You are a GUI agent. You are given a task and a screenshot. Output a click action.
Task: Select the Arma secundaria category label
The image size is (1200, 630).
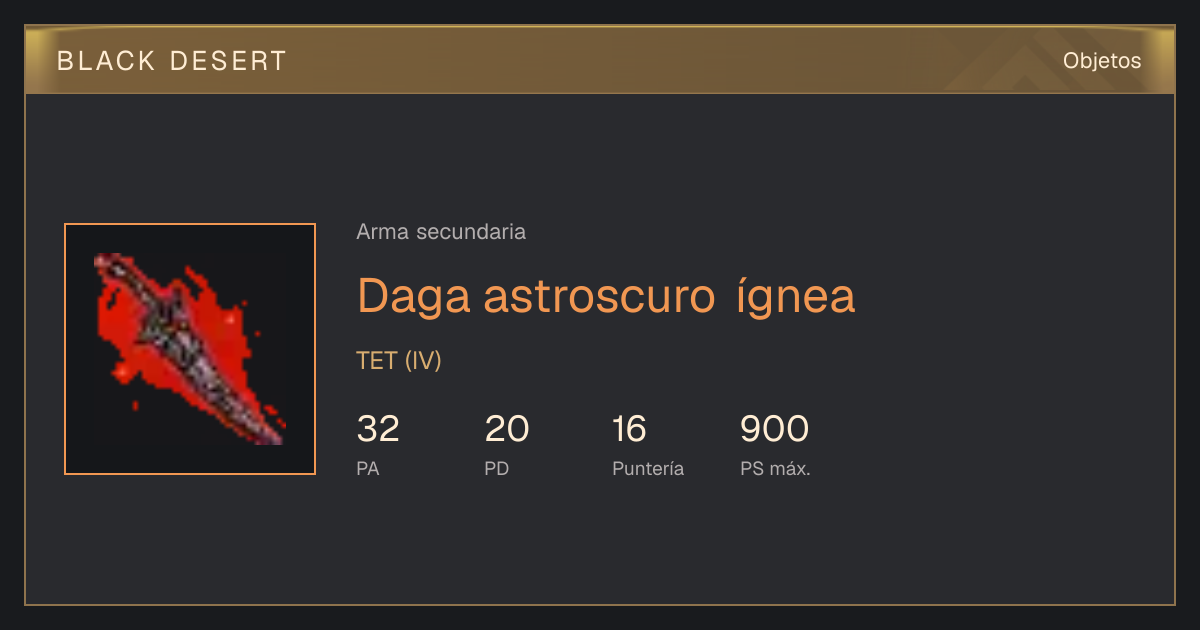coord(441,232)
